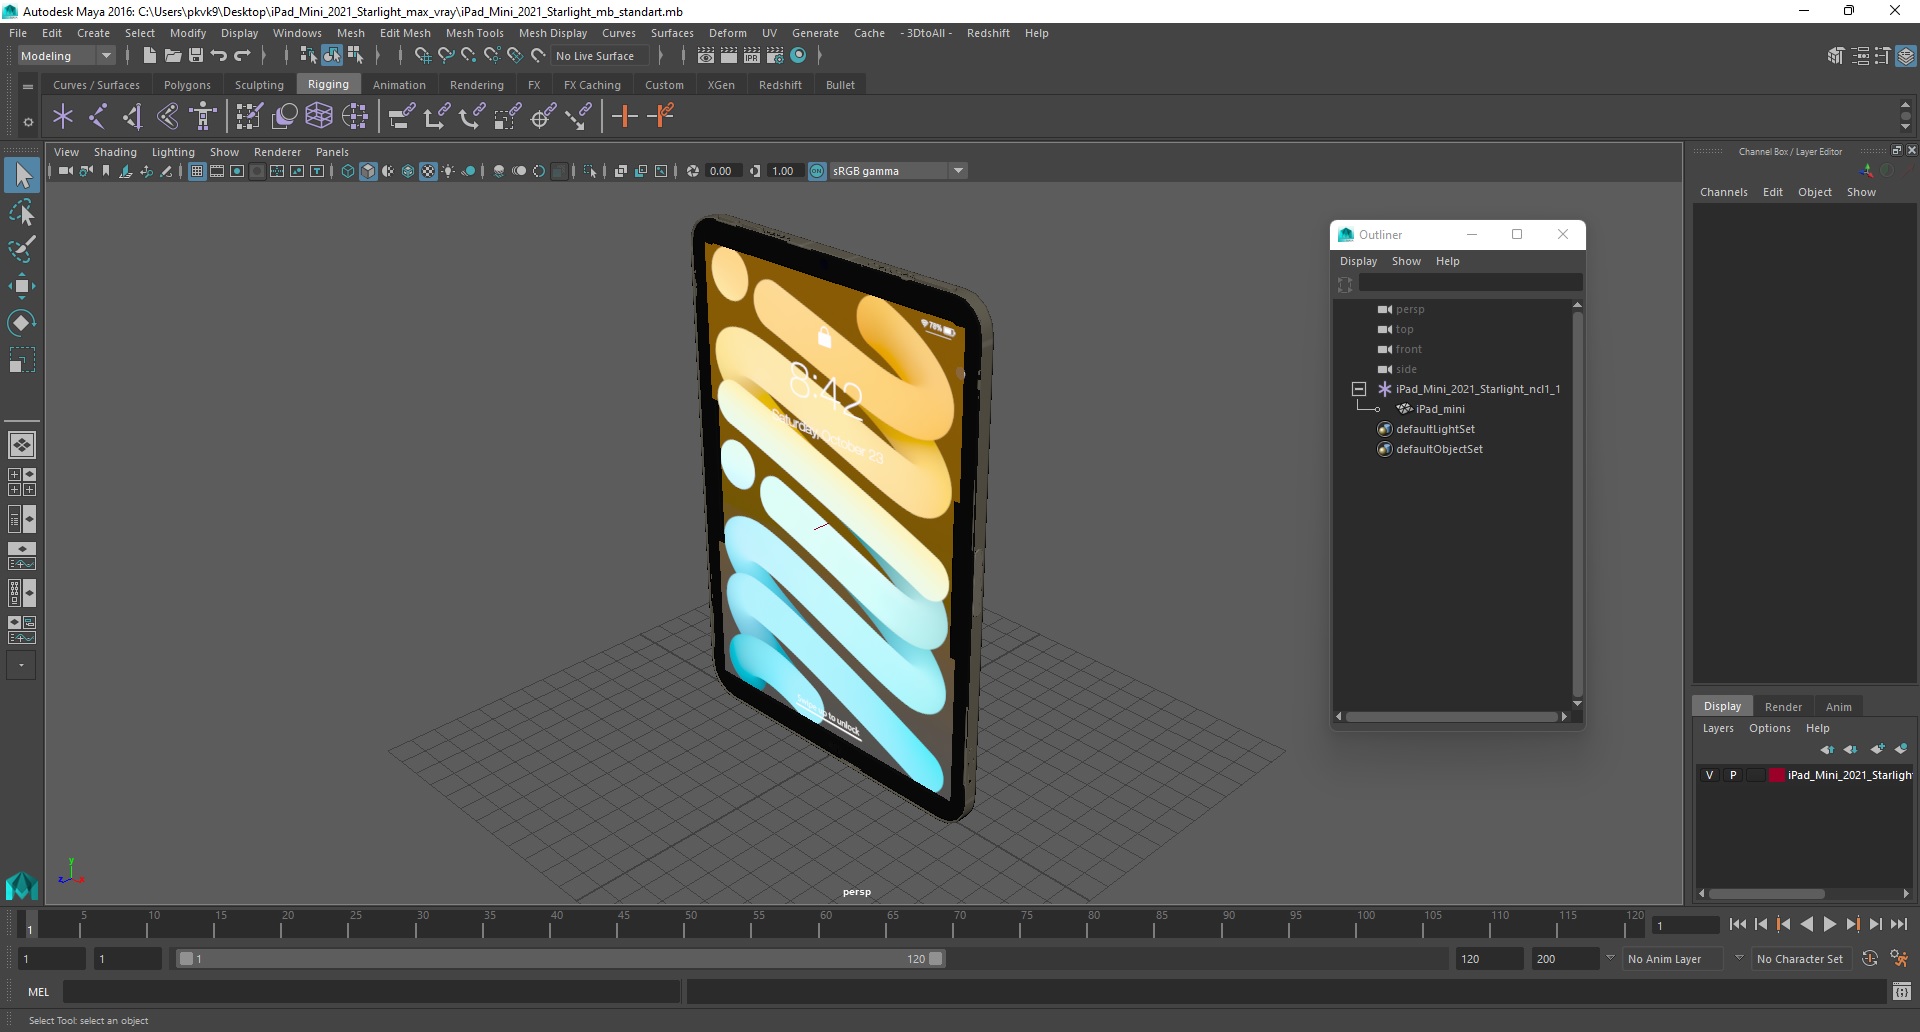Click the MEL command line input

372,992
